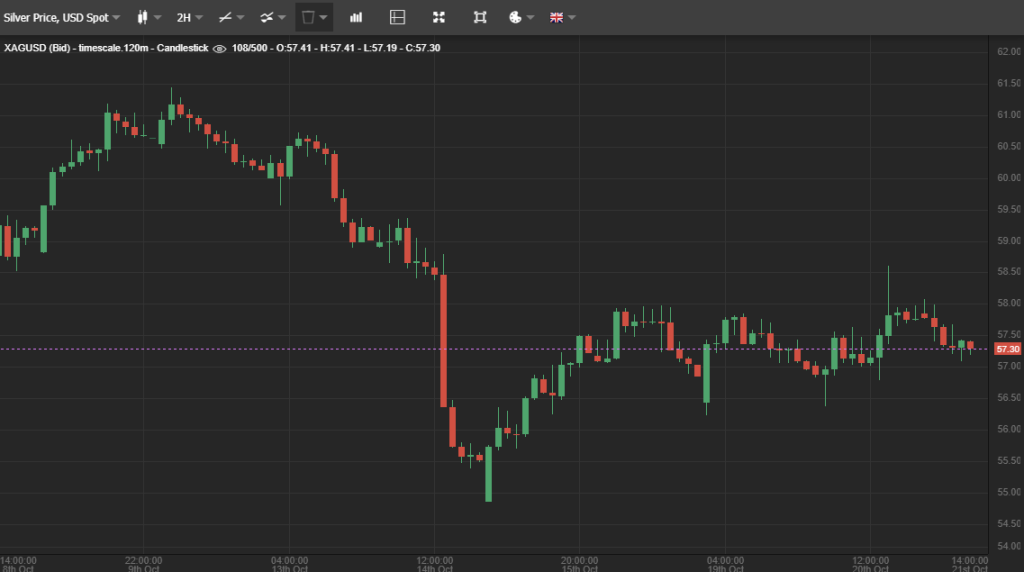Expand the language dropdown arrow

pos(572,18)
